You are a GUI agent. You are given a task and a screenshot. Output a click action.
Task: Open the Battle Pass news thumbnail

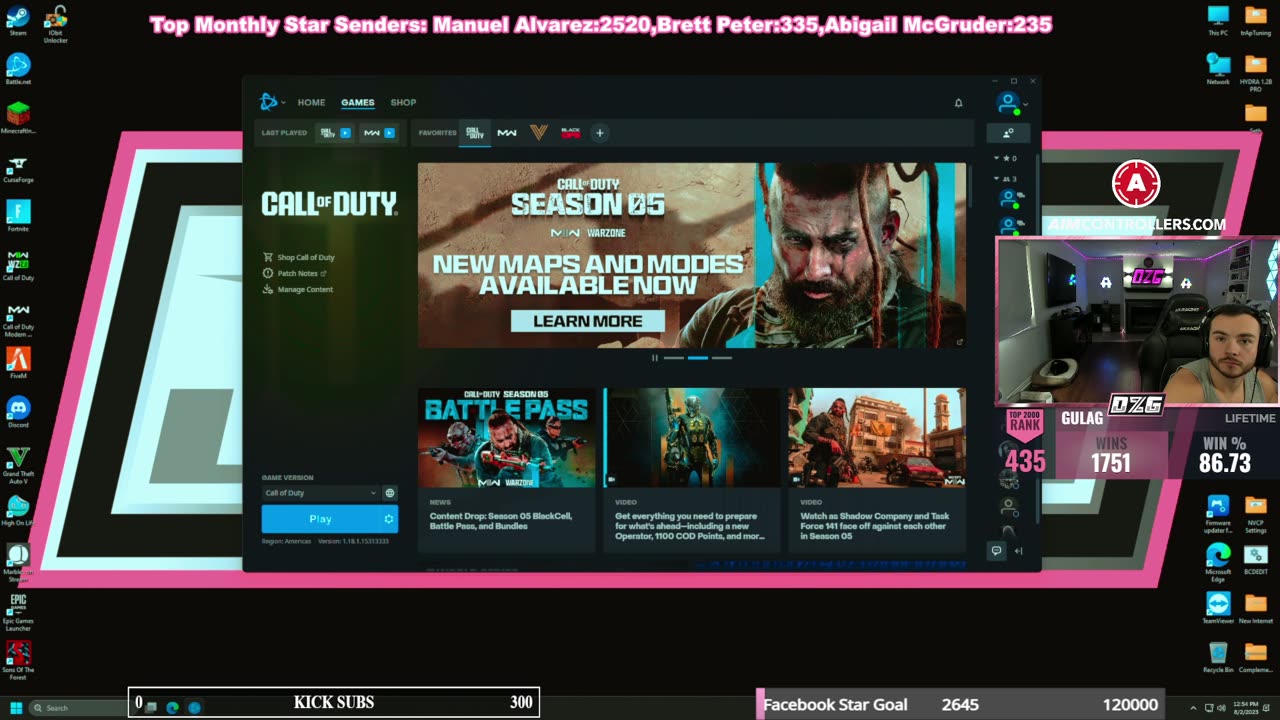click(507, 438)
